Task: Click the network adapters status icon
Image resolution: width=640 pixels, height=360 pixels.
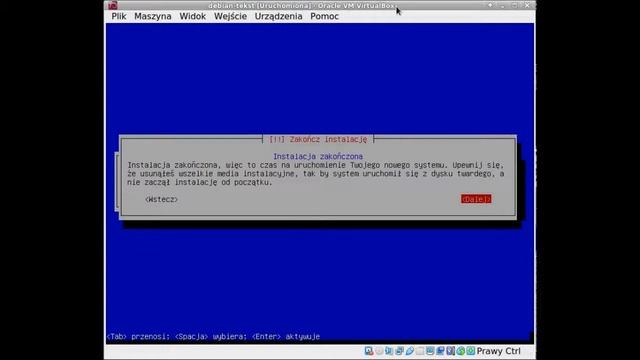Action: 399,351
